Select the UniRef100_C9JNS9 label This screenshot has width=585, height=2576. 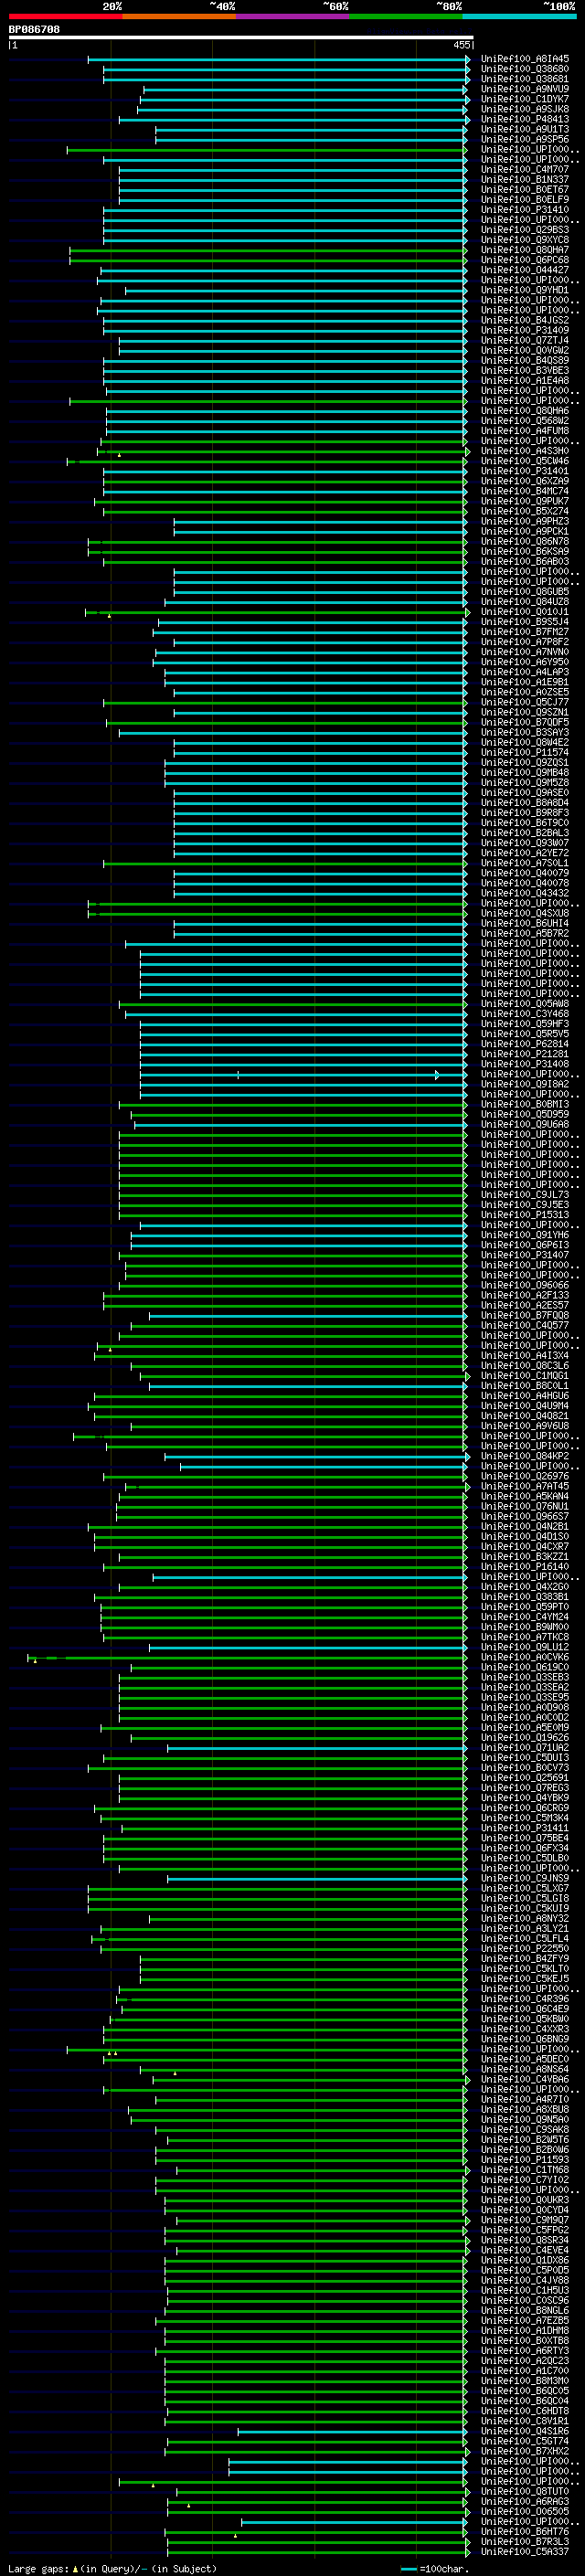click(524, 1878)
